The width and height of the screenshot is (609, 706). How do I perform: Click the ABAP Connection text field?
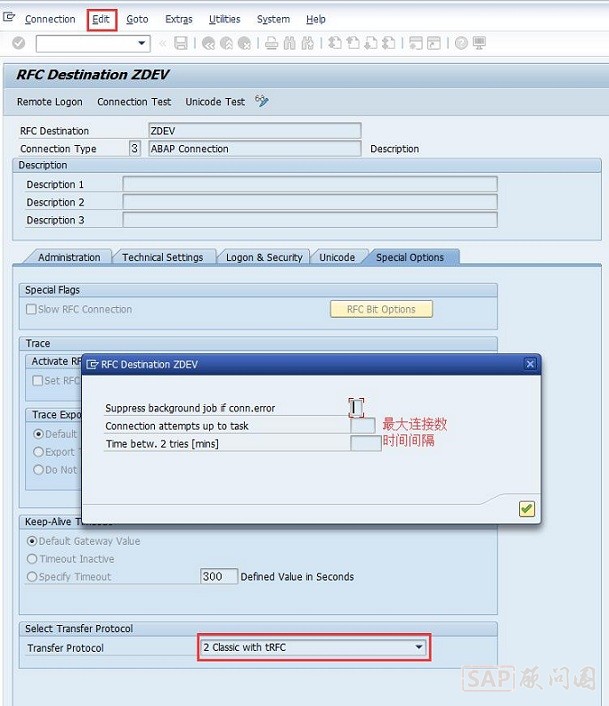[255, 149]
